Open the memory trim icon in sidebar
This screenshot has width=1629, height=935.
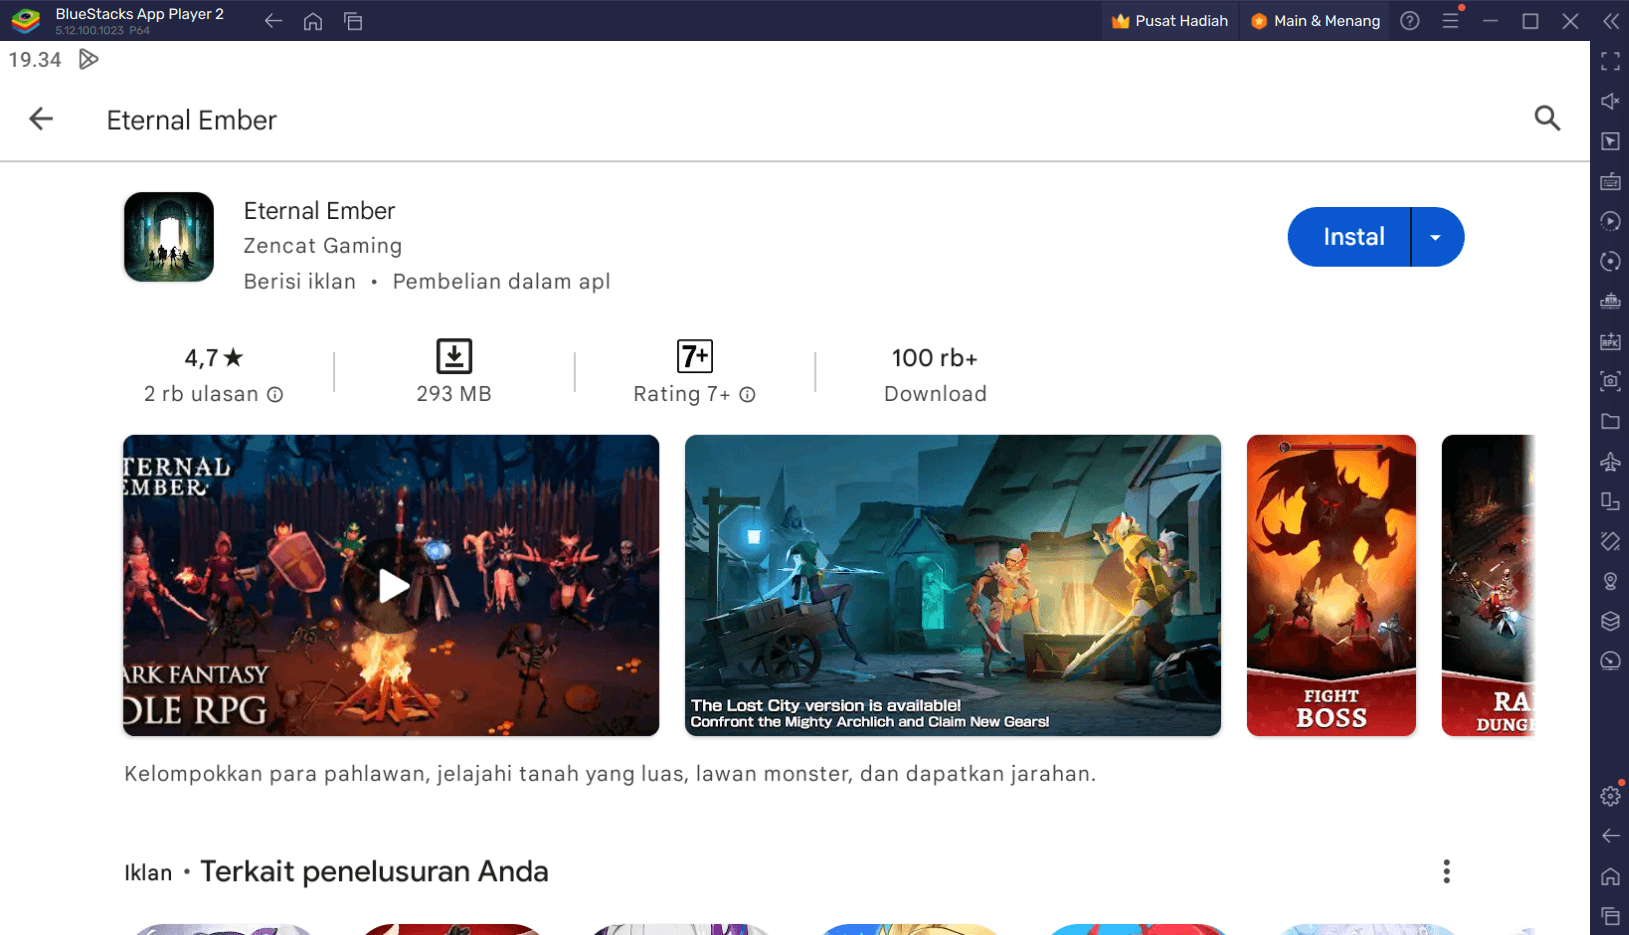pyautogui.click(x=1610, y=302)
